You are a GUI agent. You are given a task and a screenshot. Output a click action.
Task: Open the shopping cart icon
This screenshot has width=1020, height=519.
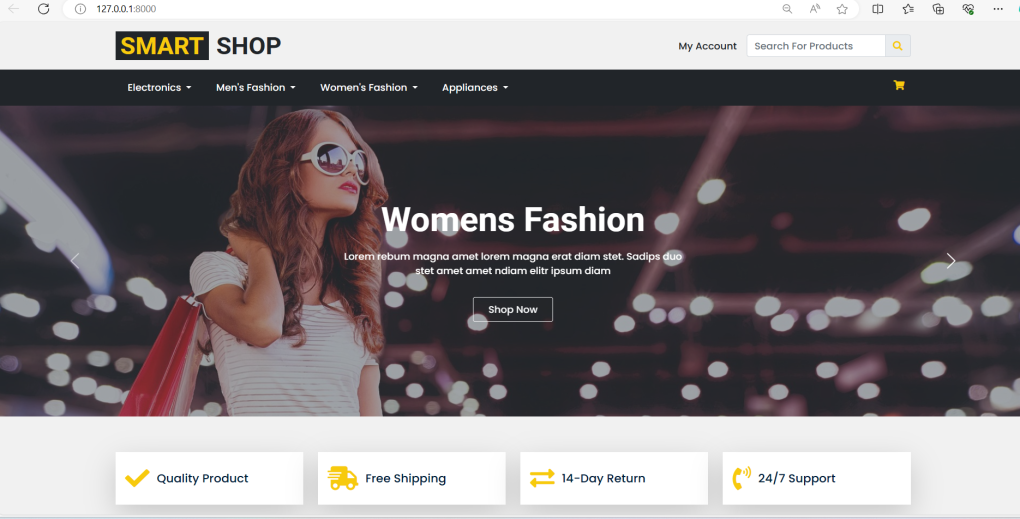coord(898,86)
